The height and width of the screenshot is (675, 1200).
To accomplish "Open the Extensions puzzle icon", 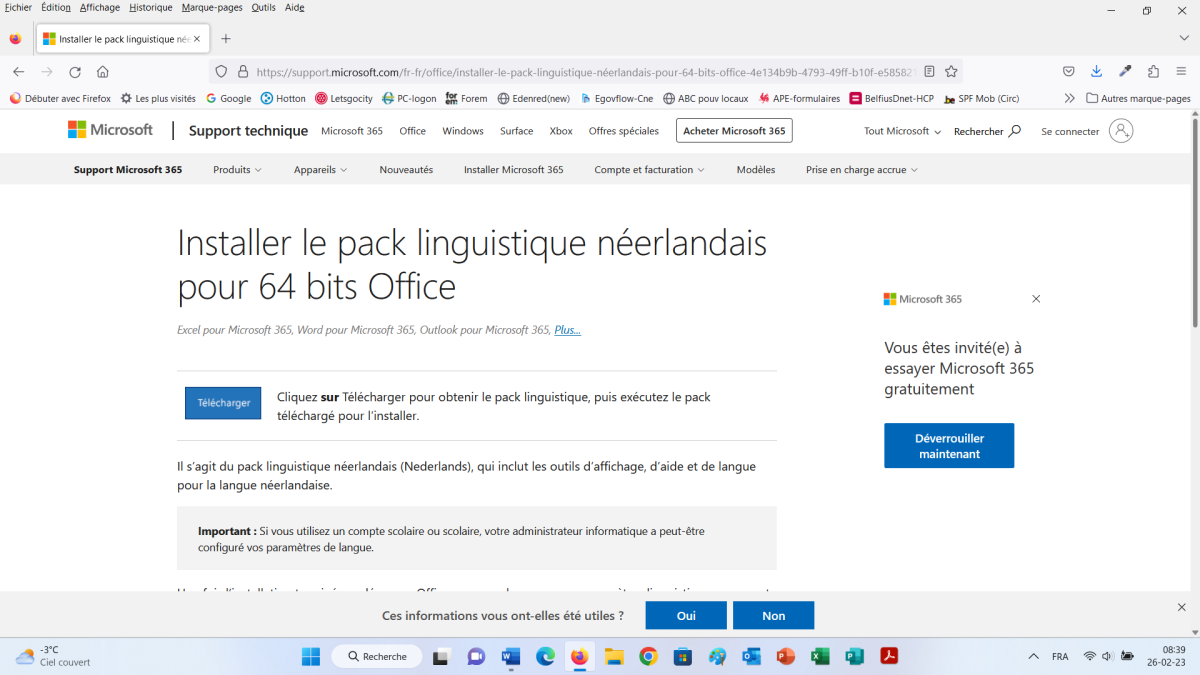I will click(x=1153, y=72).
